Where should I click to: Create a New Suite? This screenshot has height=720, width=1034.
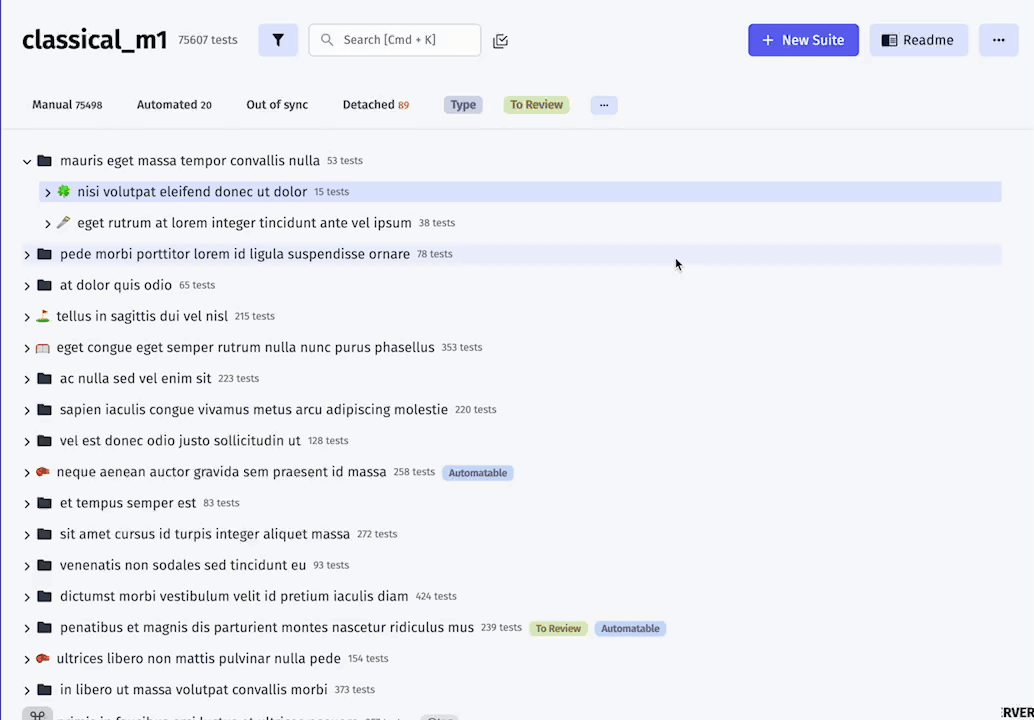(x=803, y=40)
